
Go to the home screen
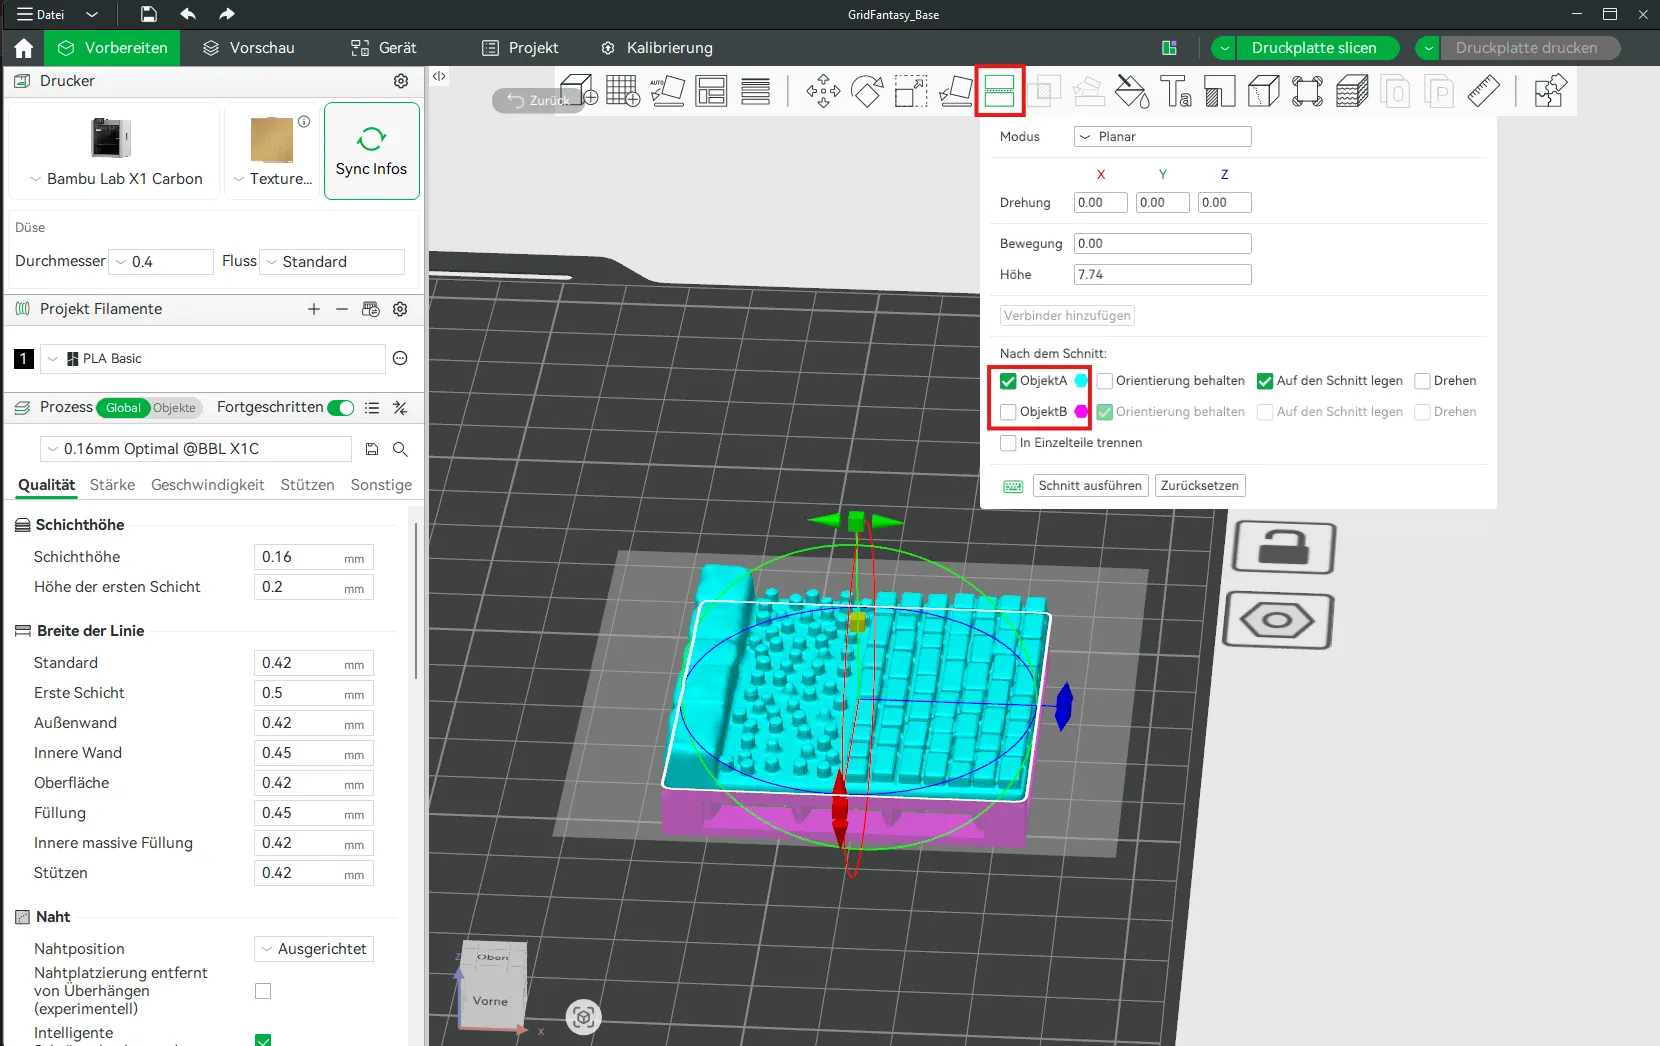click(24, 48)
